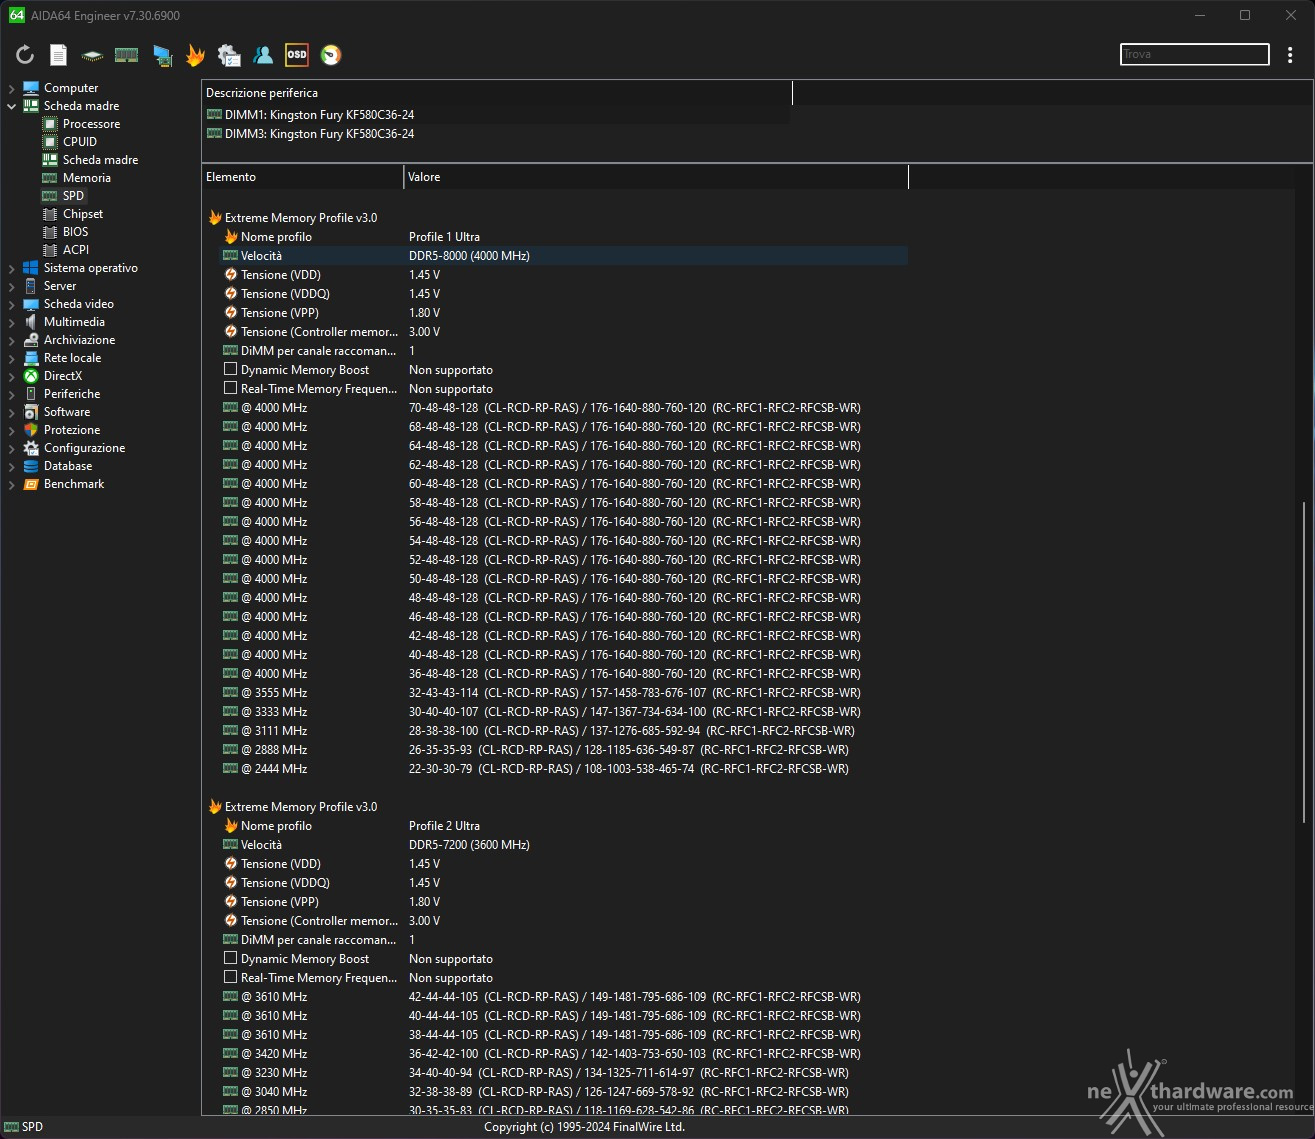Click the Refresh toolbar icon
Viewport: 1315px width, 1139px height.
click(25, 55)
